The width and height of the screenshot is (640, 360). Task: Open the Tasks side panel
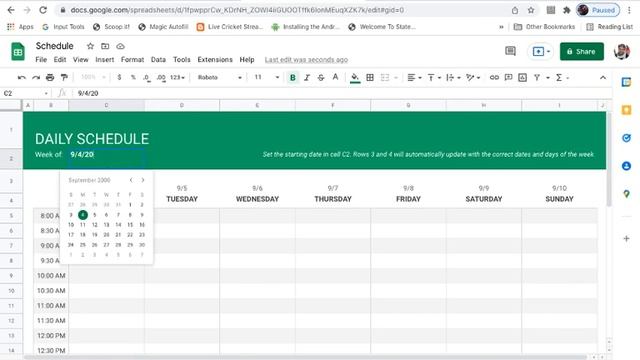point(626,138)
